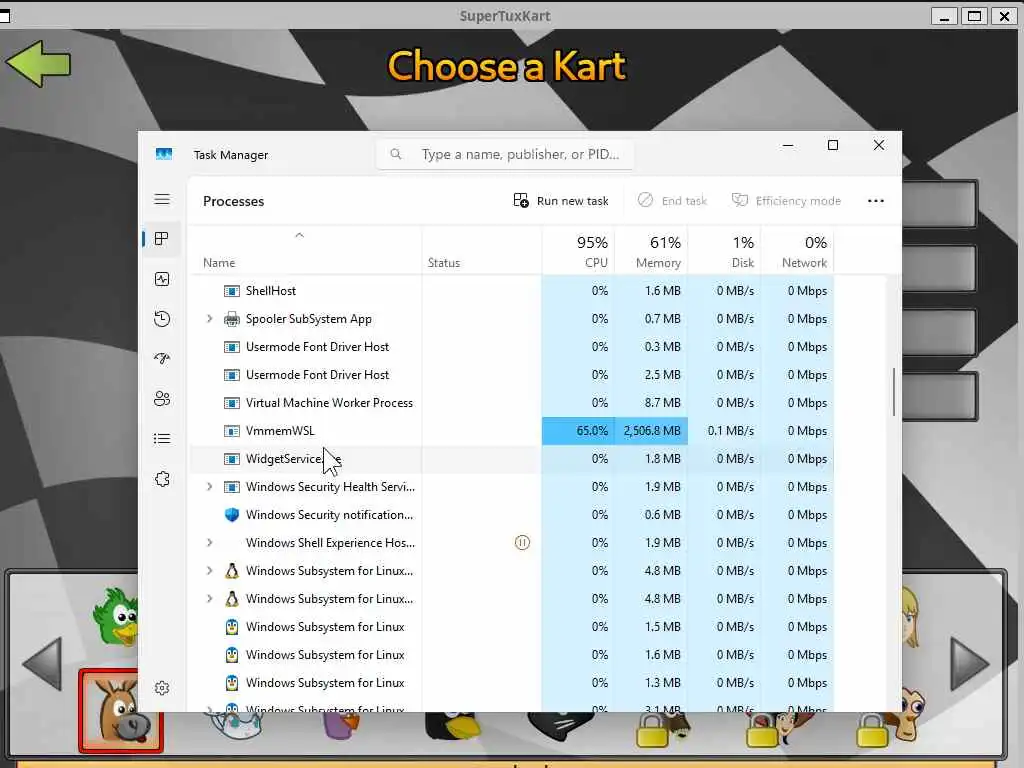
Task: Sort by Disk column header
Action: coord(725,252)
